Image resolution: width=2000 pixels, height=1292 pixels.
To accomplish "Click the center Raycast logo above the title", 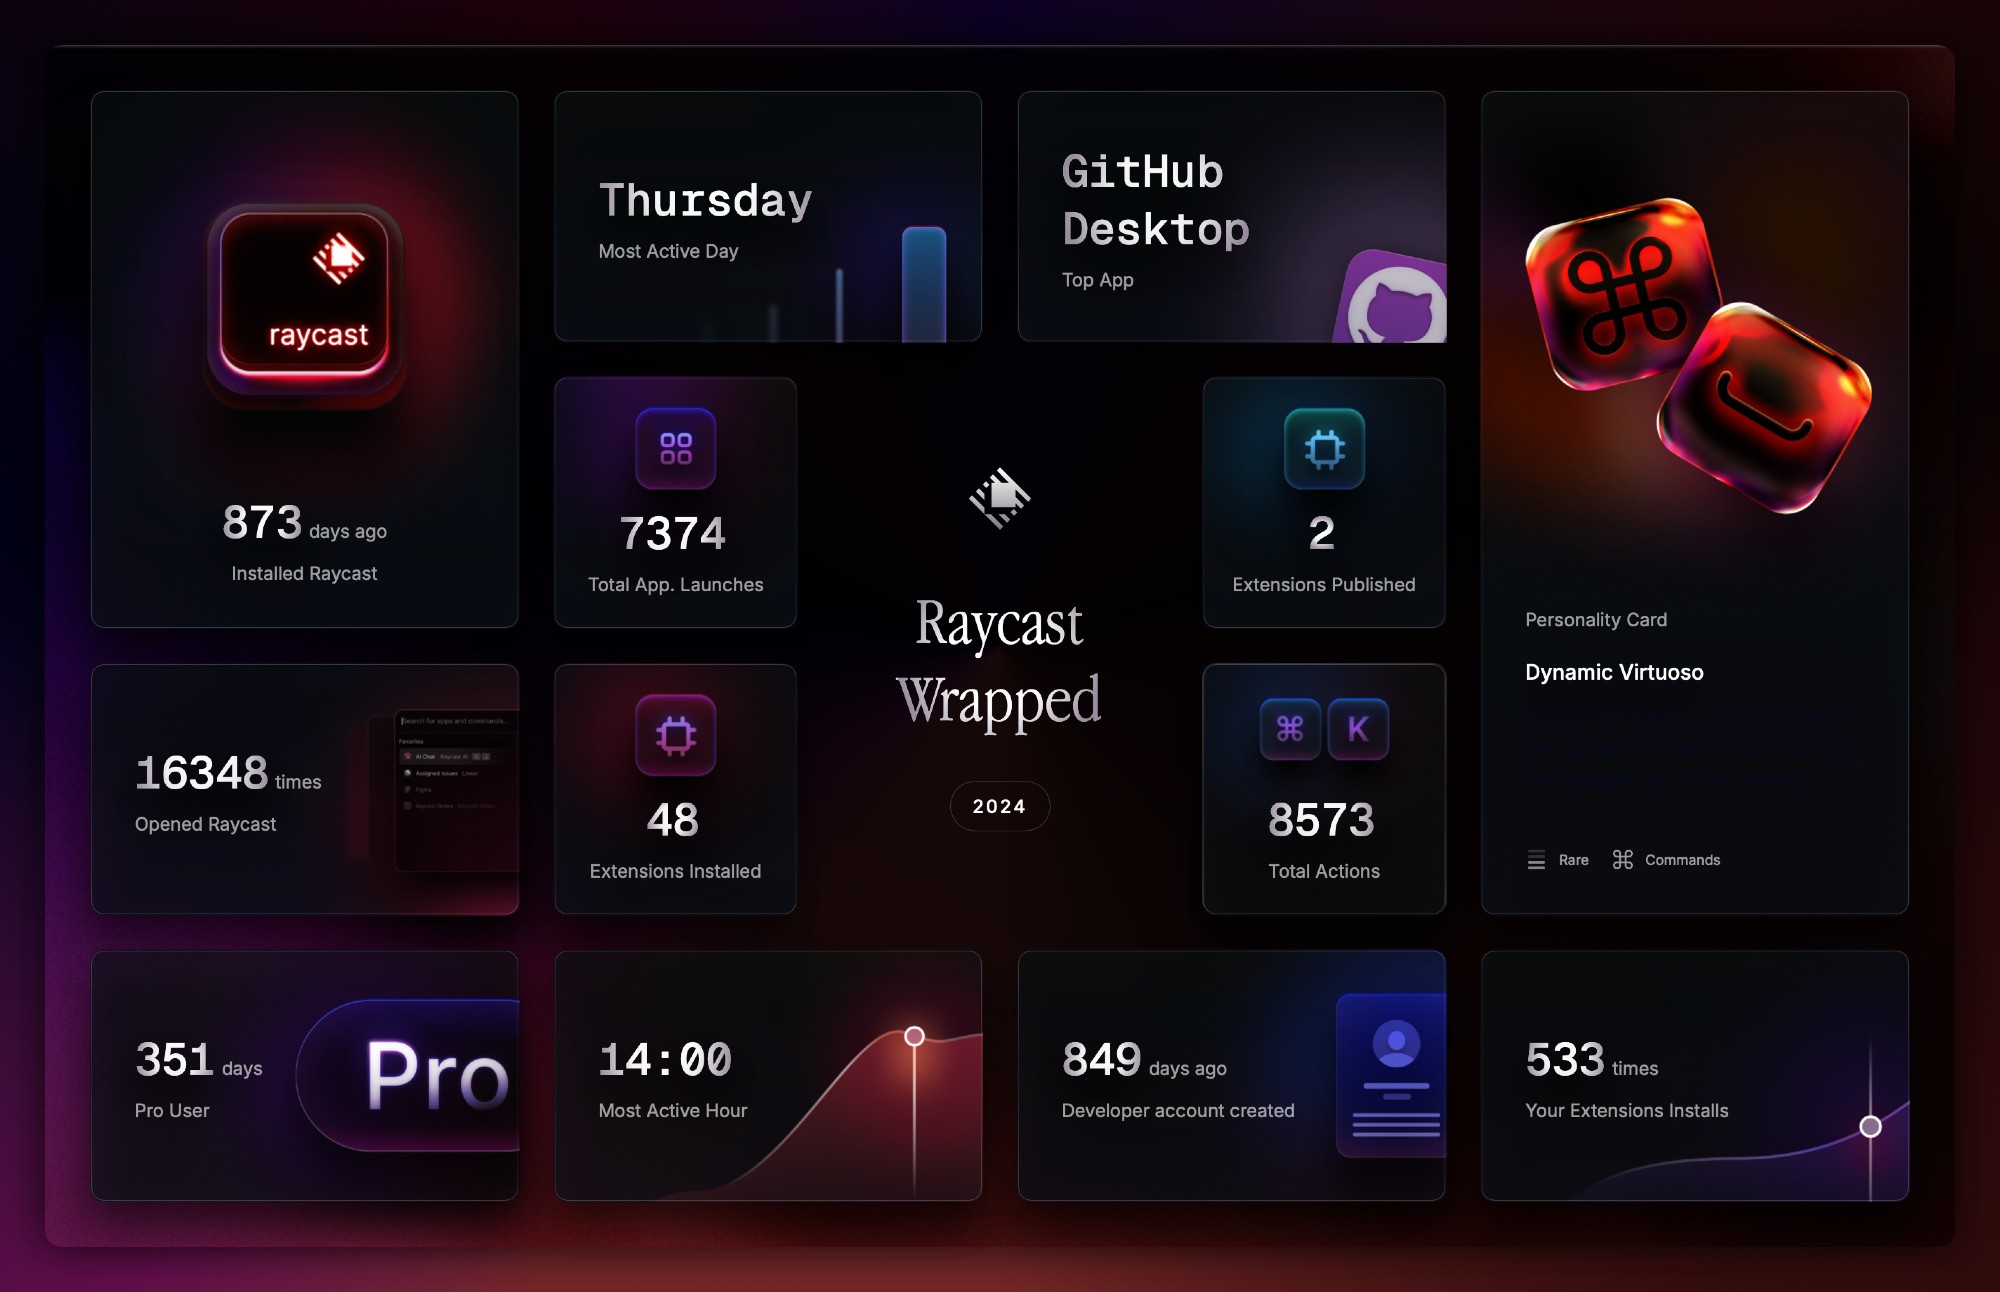I will 999,497.
